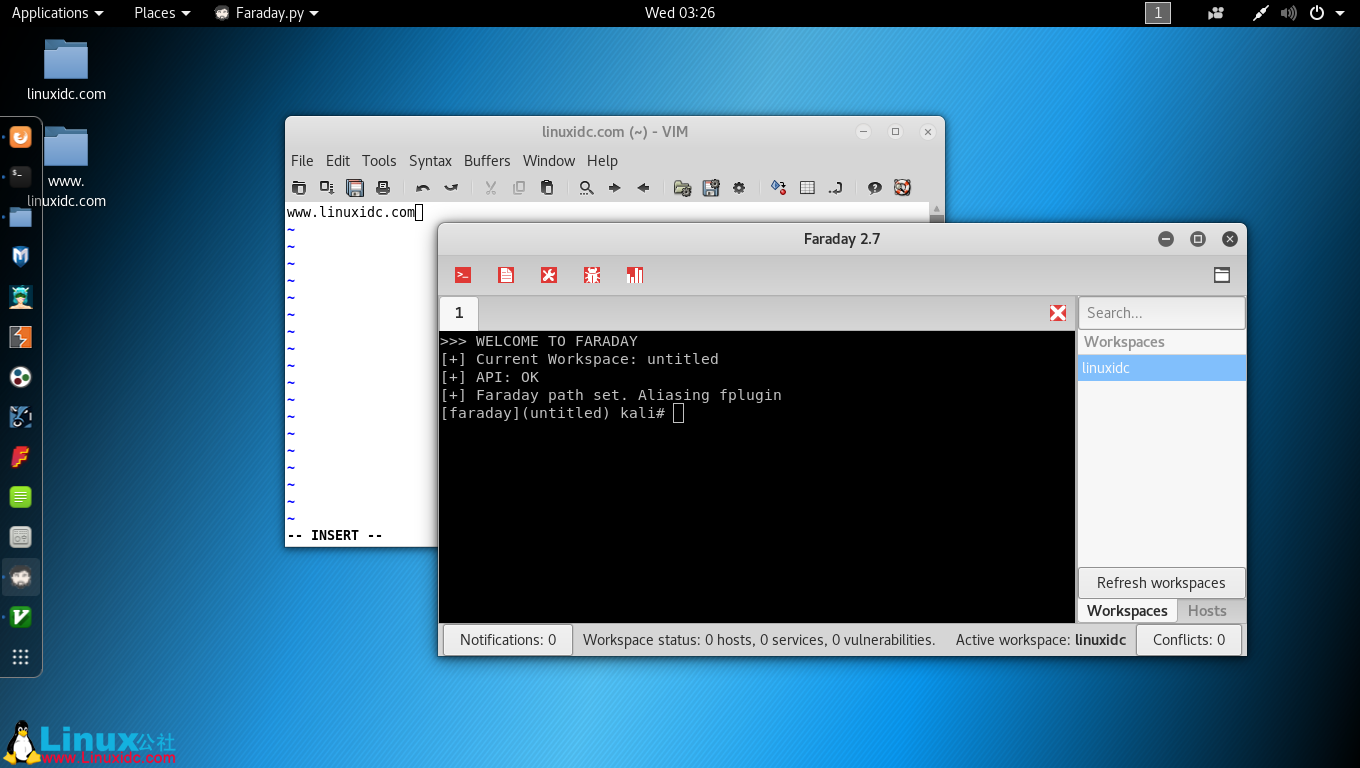The width and height of the screenshot is (1360, 768).
Task: Click VIM Help question-mark icon
Action: coord(875,187)
